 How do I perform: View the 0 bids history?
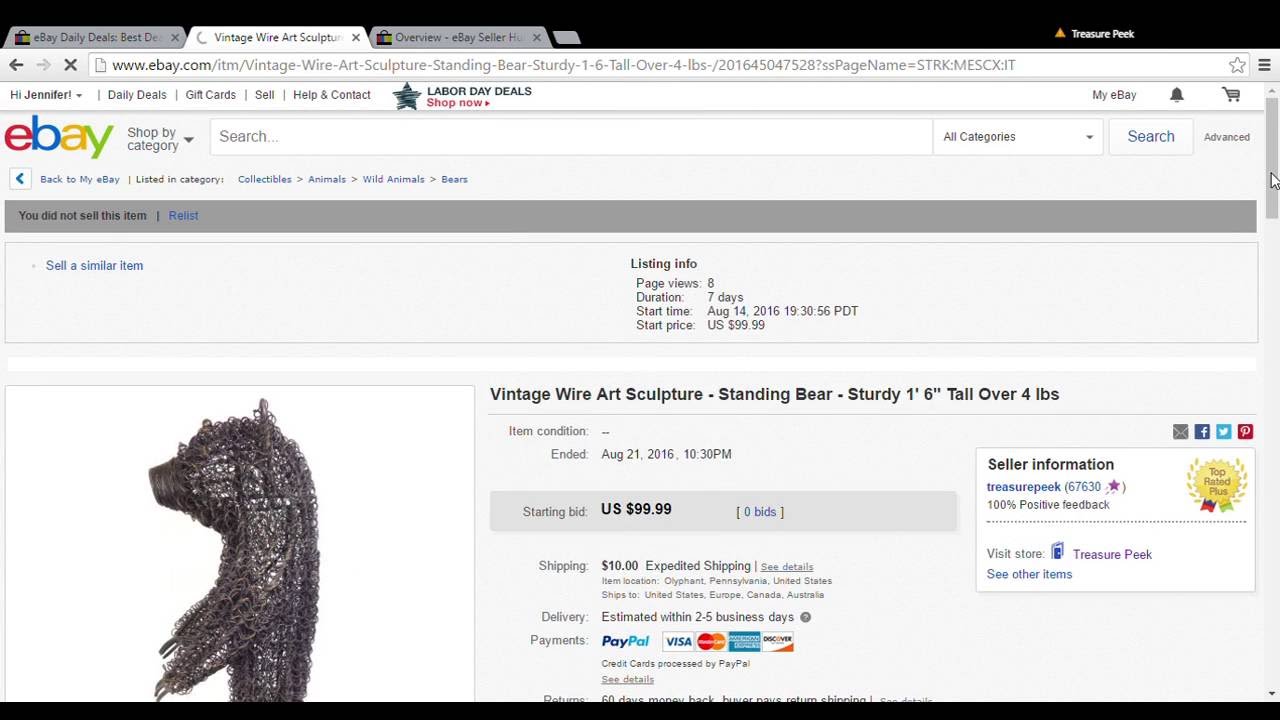coord(760,512)
